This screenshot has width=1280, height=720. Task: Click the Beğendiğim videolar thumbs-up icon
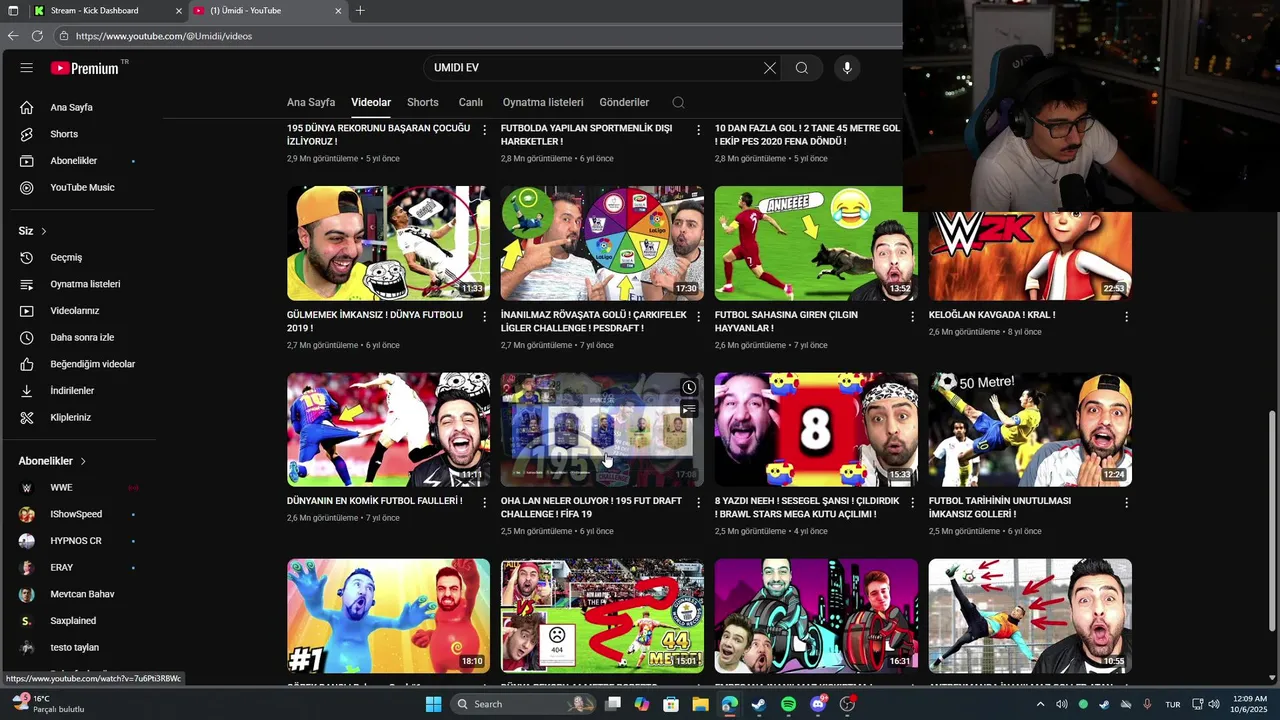pos(27,364)
